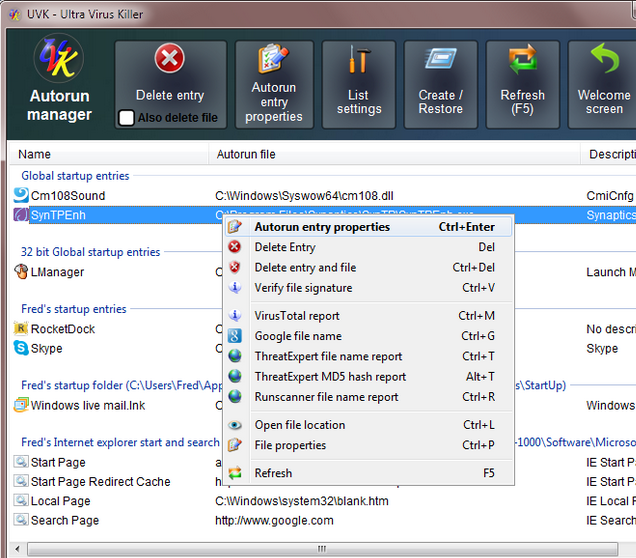
Task: Click the LManager entry icon
Action: point(21,271)
